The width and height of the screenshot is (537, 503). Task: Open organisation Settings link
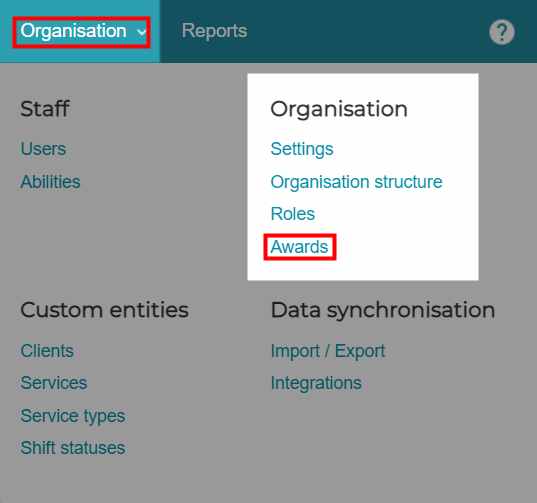[302, 149]
